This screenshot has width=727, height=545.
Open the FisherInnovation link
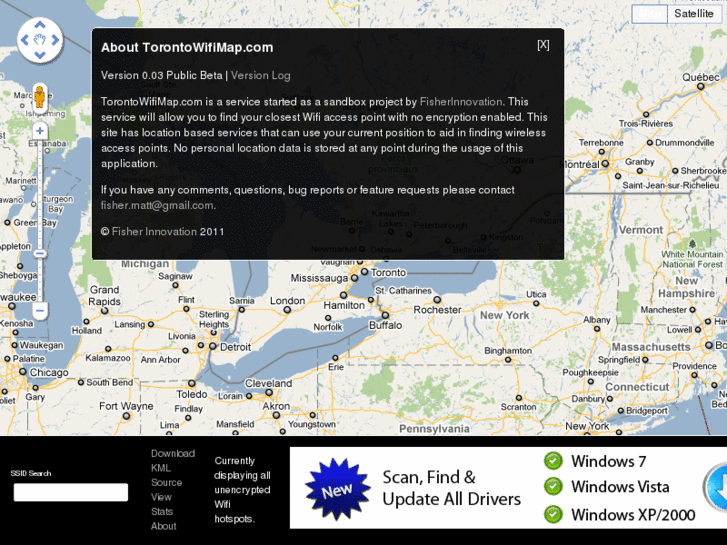tap(461, 102)
